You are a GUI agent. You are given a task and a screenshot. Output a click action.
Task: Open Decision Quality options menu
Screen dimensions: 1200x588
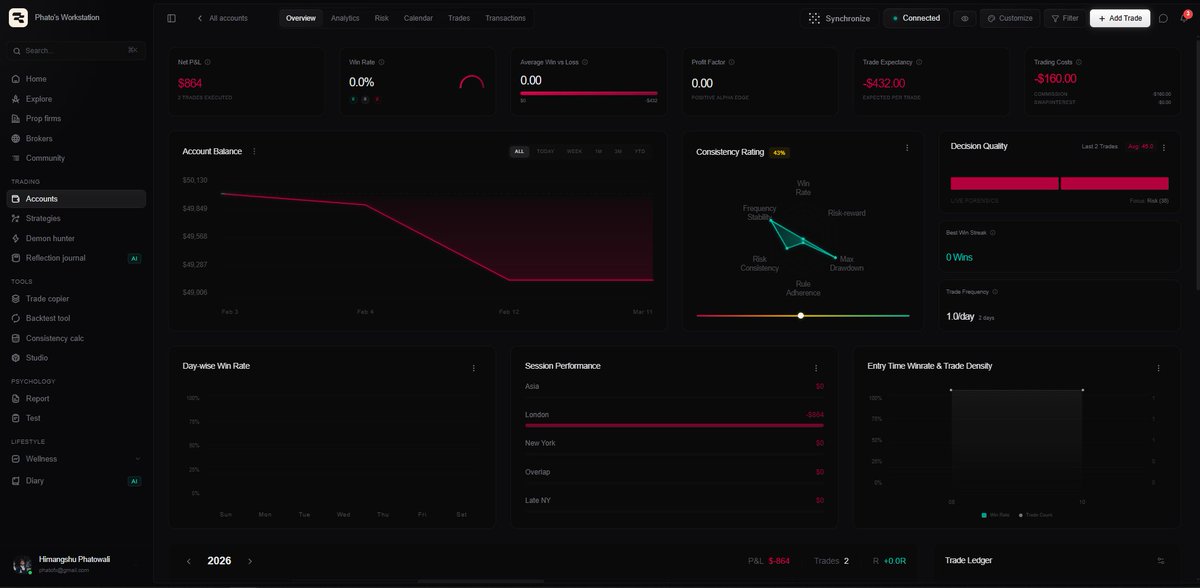[x=1163, y=147]
